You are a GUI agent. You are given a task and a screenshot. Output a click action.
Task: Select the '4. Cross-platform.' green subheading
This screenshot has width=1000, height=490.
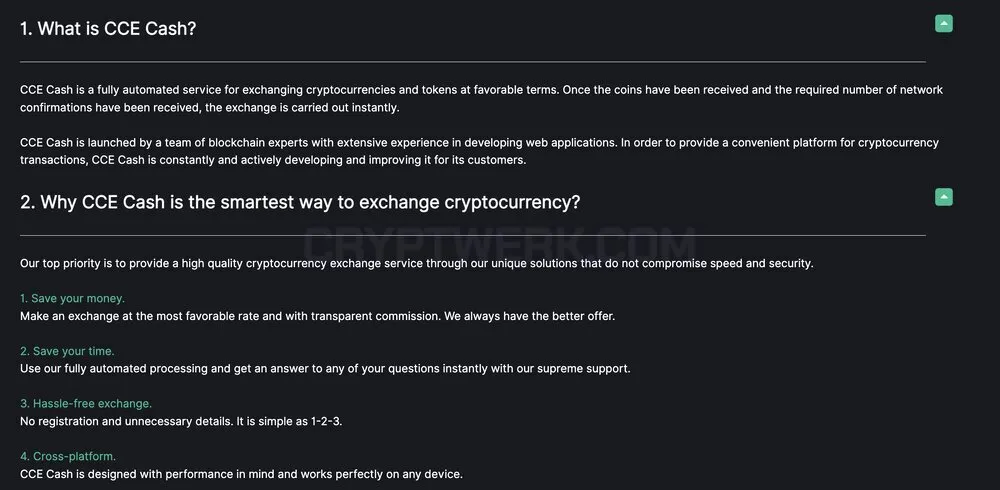[68, 456]
